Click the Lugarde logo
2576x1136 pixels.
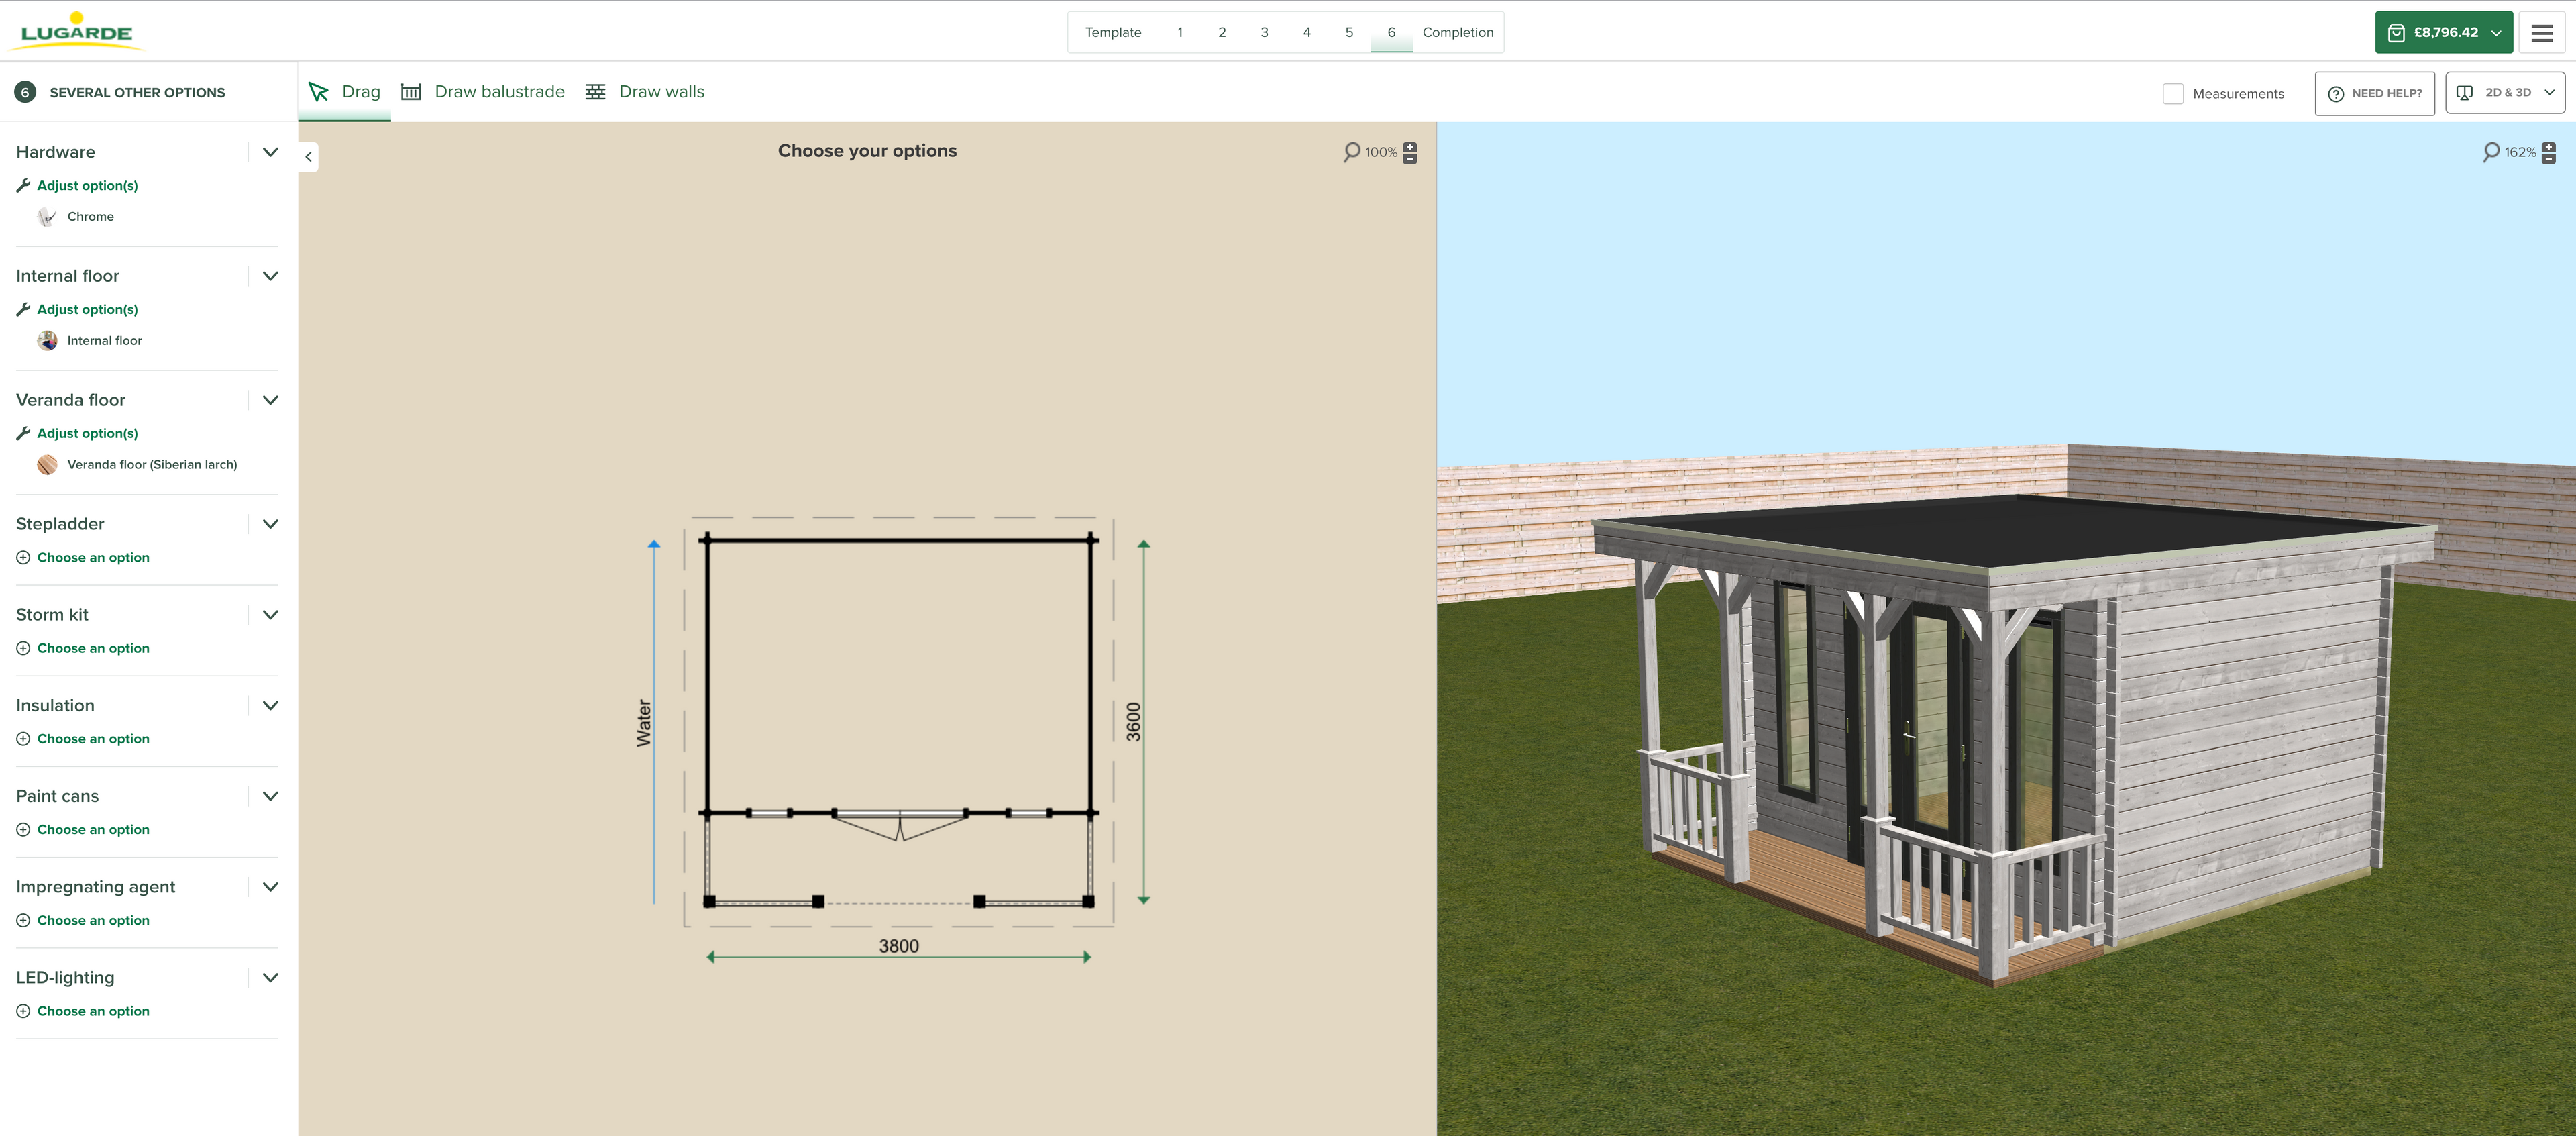(x=77, y=31)
